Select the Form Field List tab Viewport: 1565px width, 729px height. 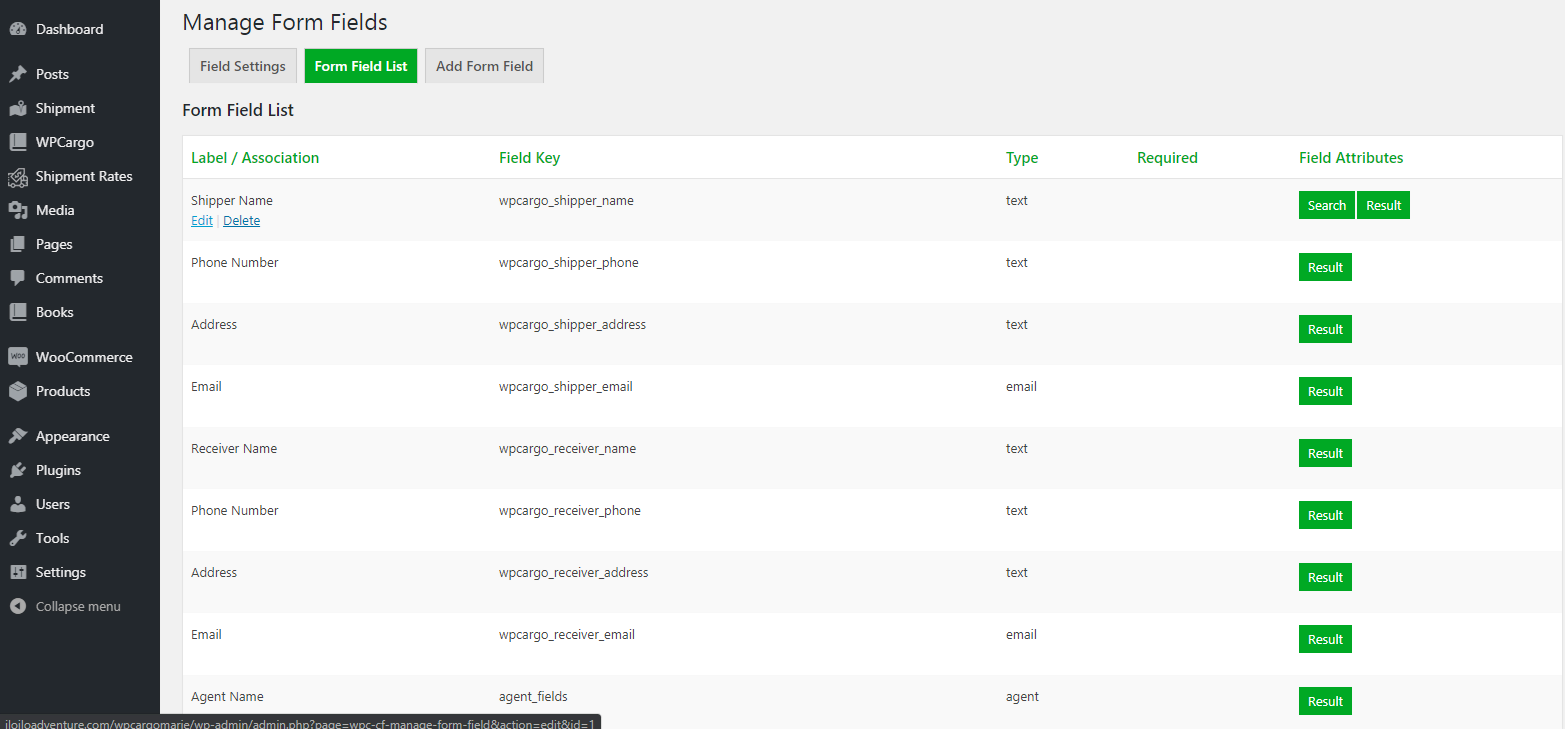361,66
